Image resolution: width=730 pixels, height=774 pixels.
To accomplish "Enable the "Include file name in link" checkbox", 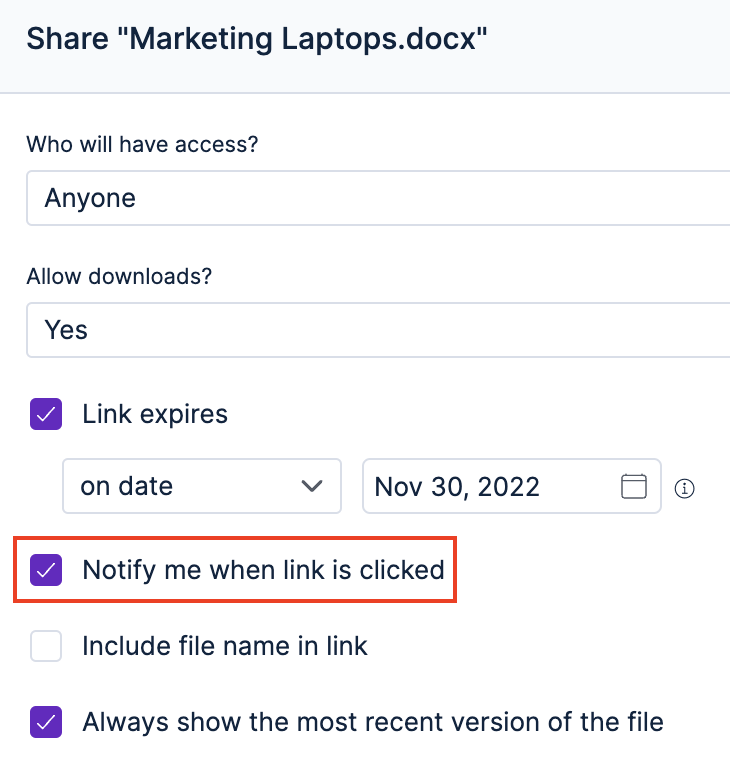I will [46, 647].
